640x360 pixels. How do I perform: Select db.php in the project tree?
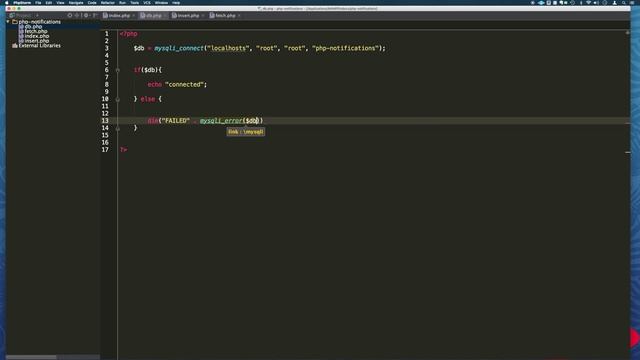tap(33, 27)
